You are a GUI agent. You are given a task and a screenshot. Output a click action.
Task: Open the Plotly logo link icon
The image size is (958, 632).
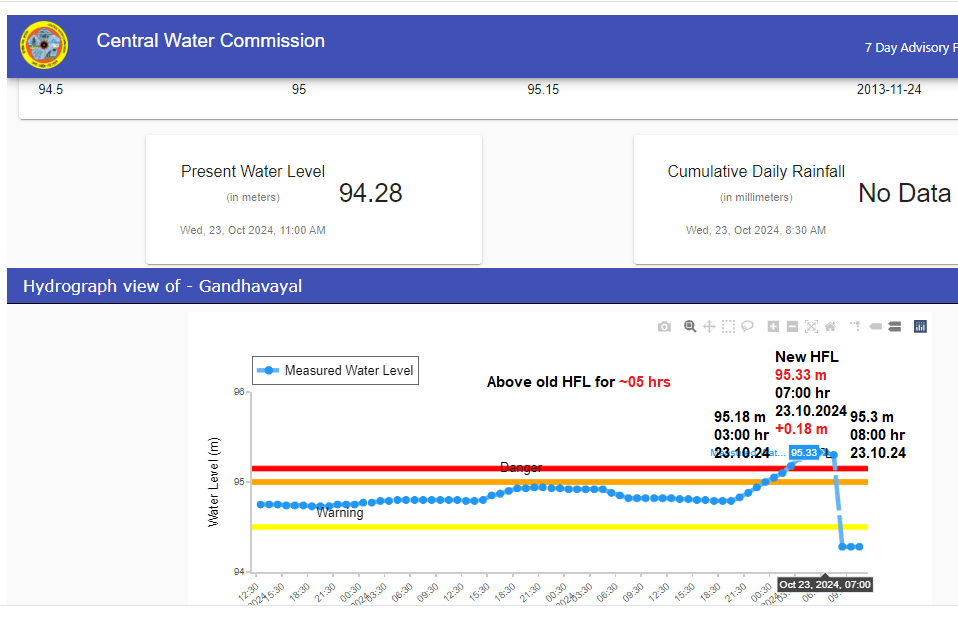920,326
